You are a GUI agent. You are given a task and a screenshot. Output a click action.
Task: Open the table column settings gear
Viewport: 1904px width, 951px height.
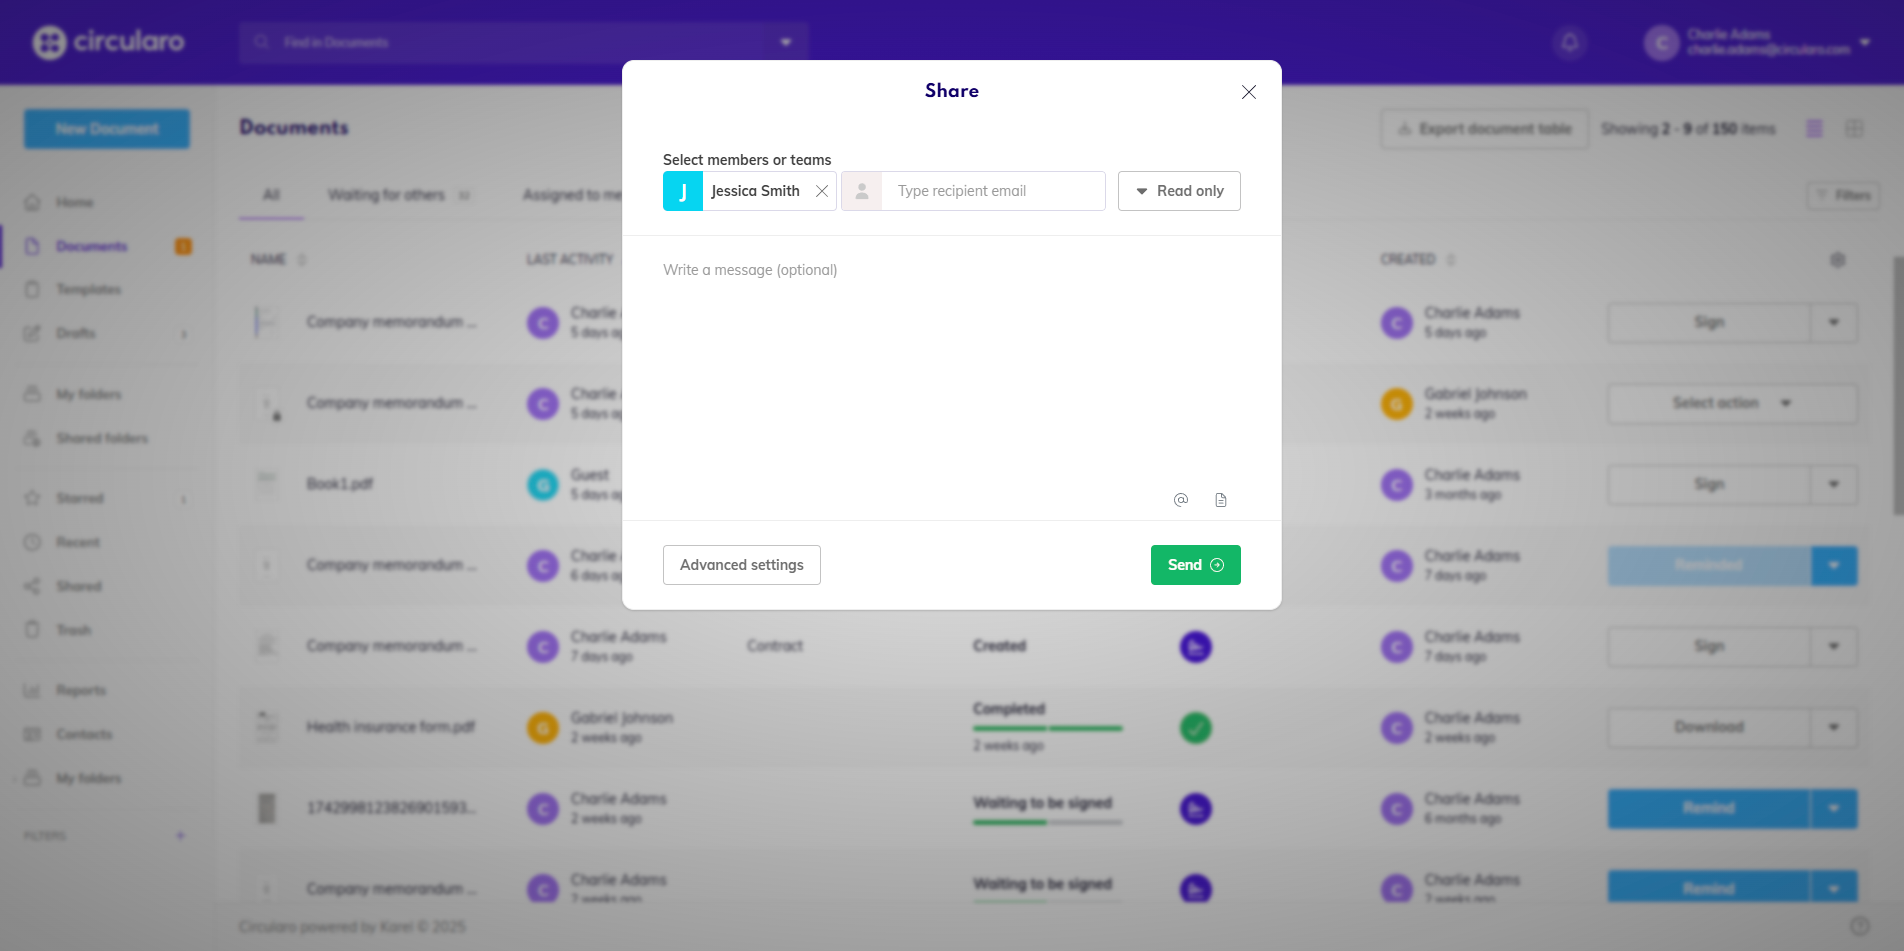1838,260
